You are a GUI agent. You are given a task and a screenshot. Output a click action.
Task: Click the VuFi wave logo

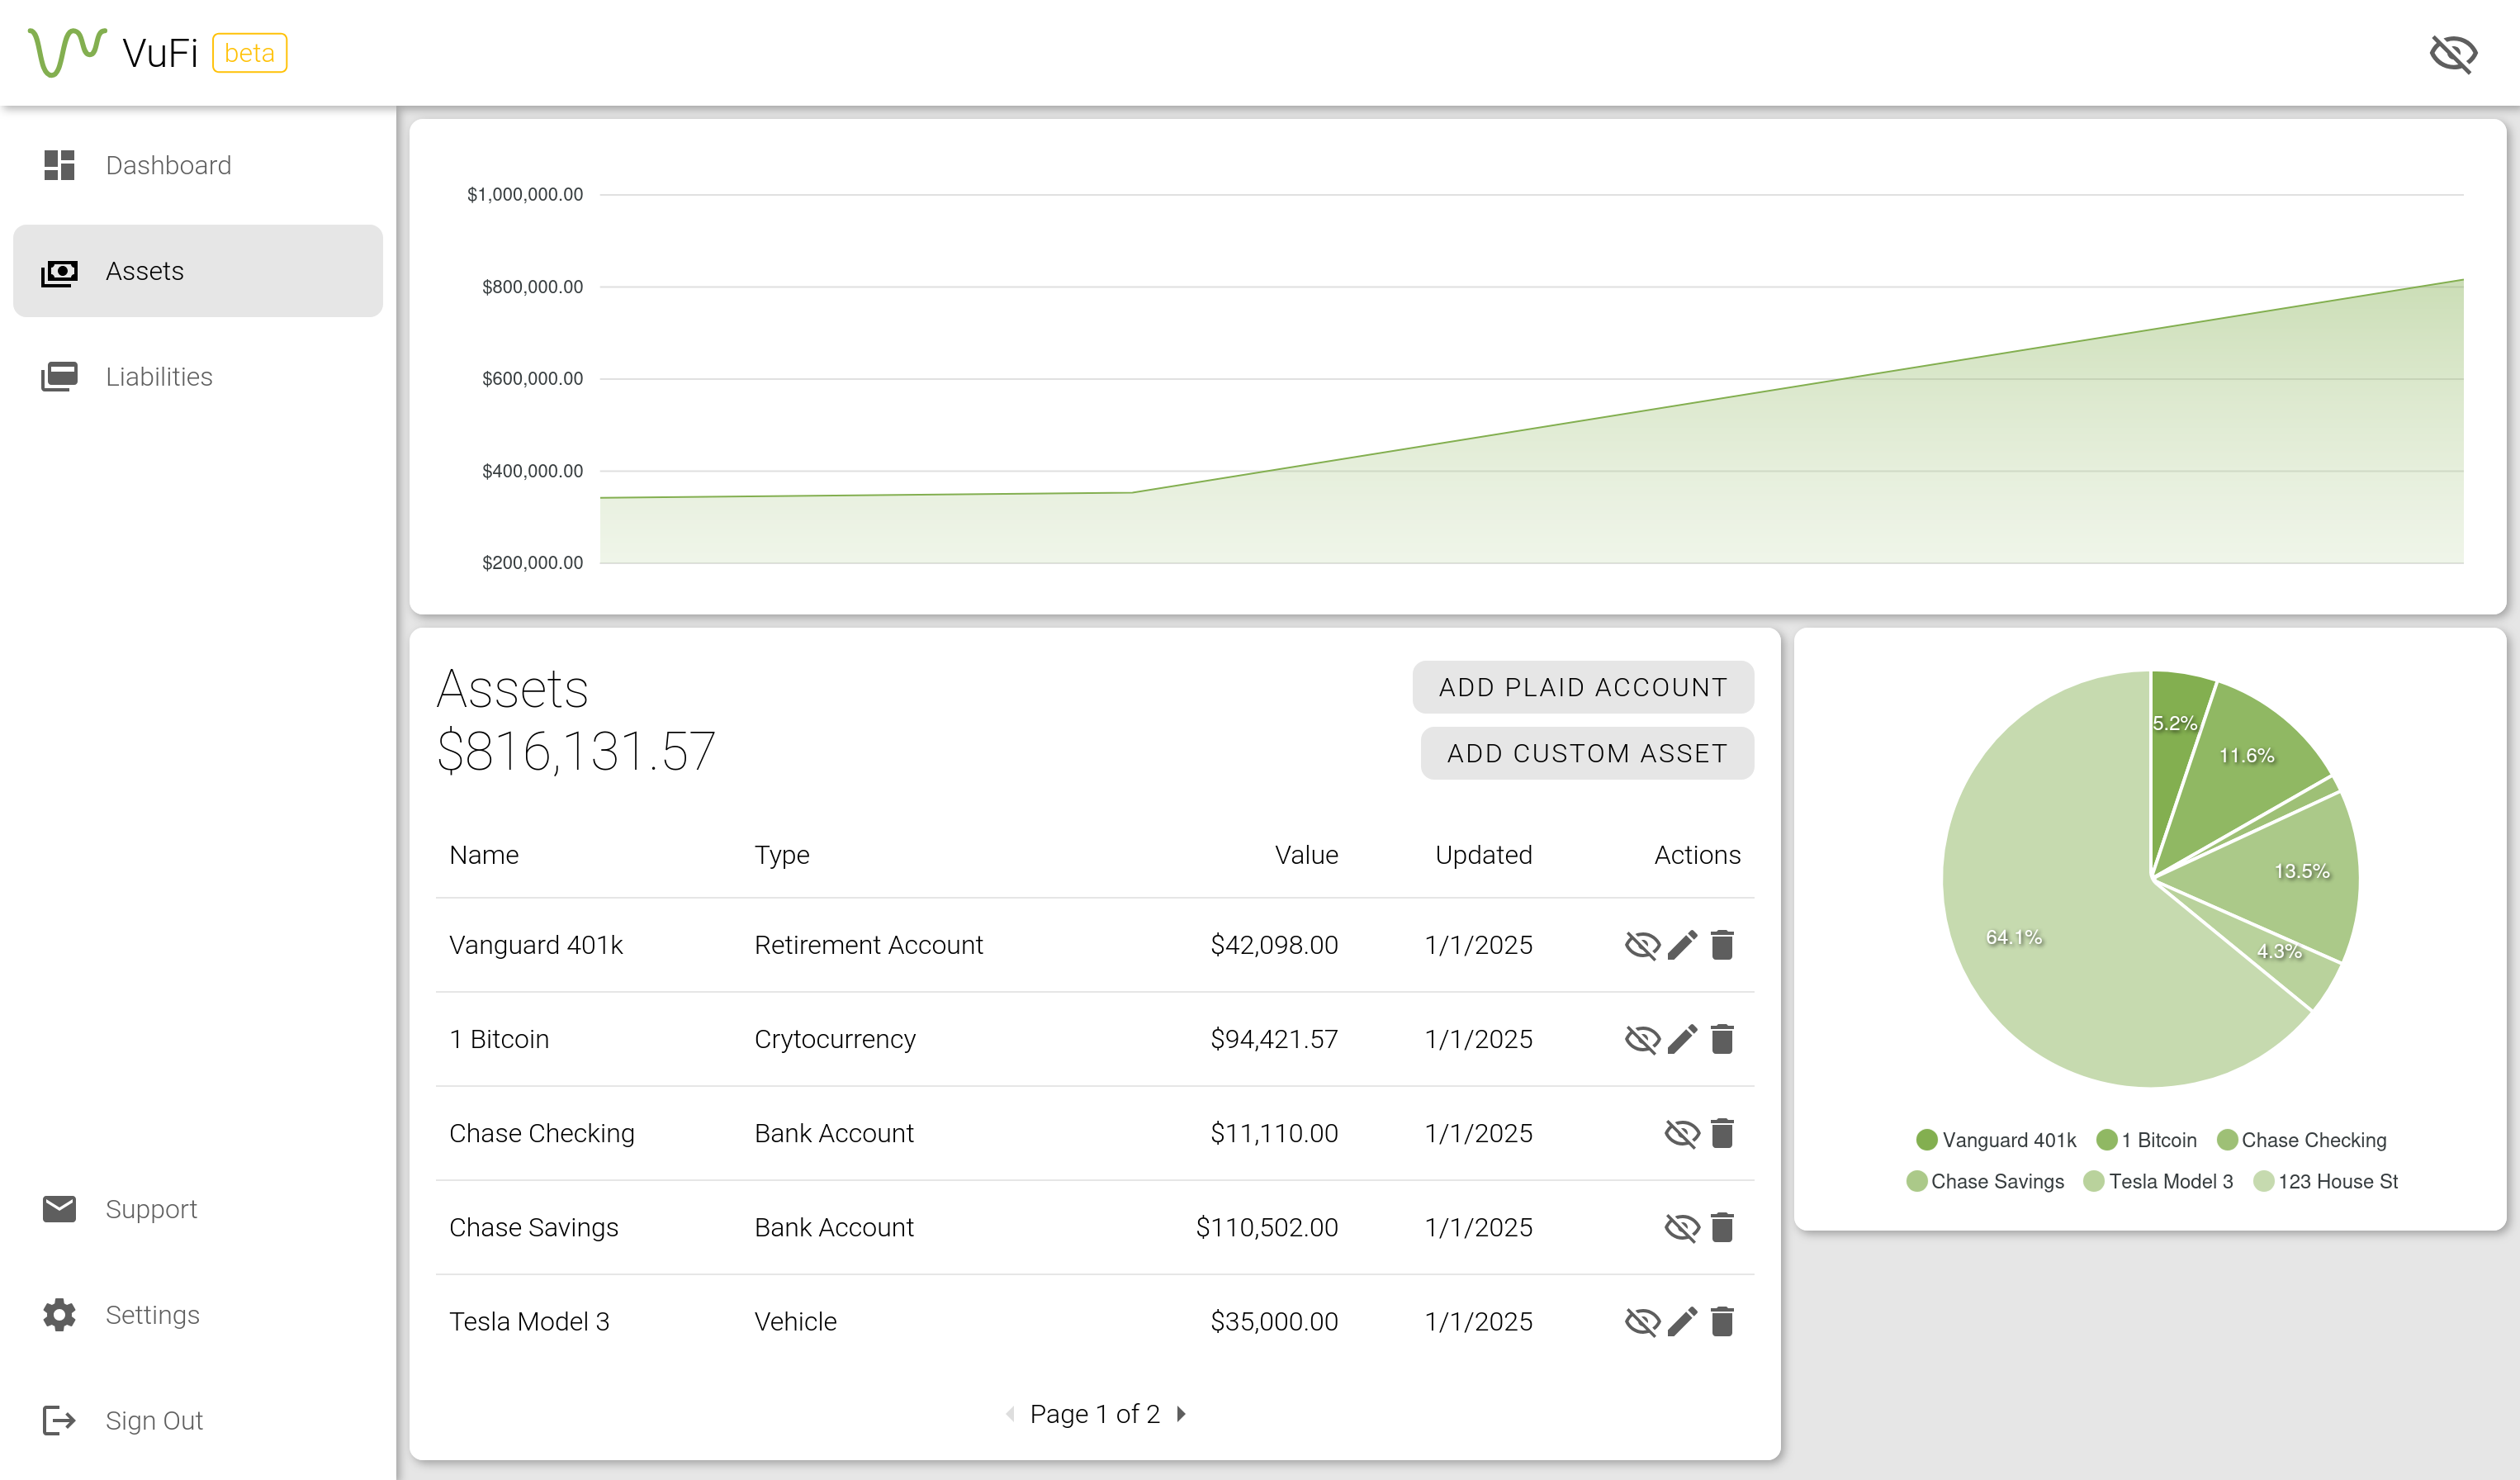click(67, 52)
